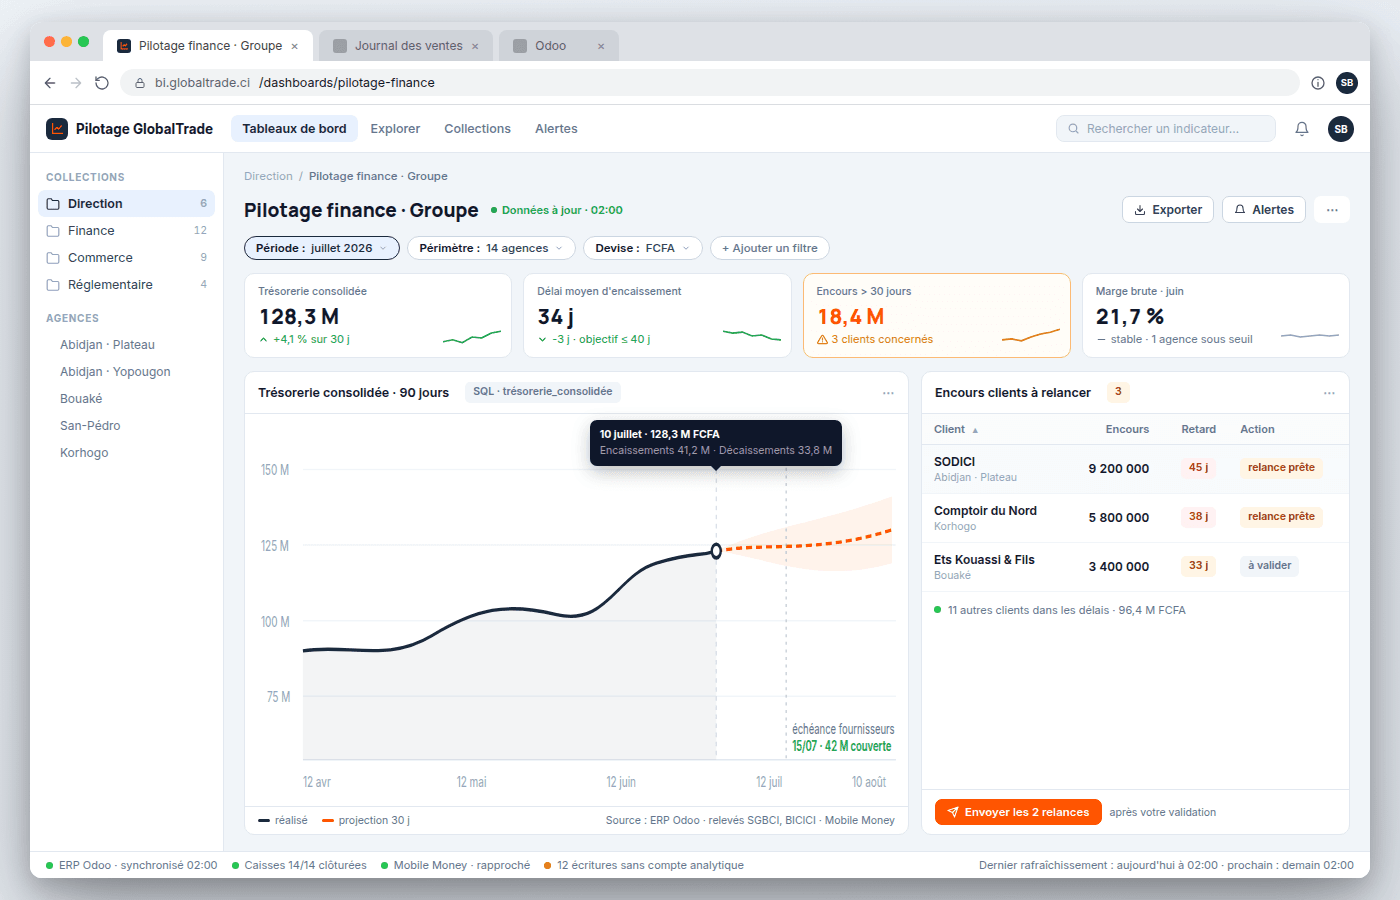Viewport: 1400px width, 900px height.
Task: Toggle the réalisé legend series
Action: tap(283, 820)
